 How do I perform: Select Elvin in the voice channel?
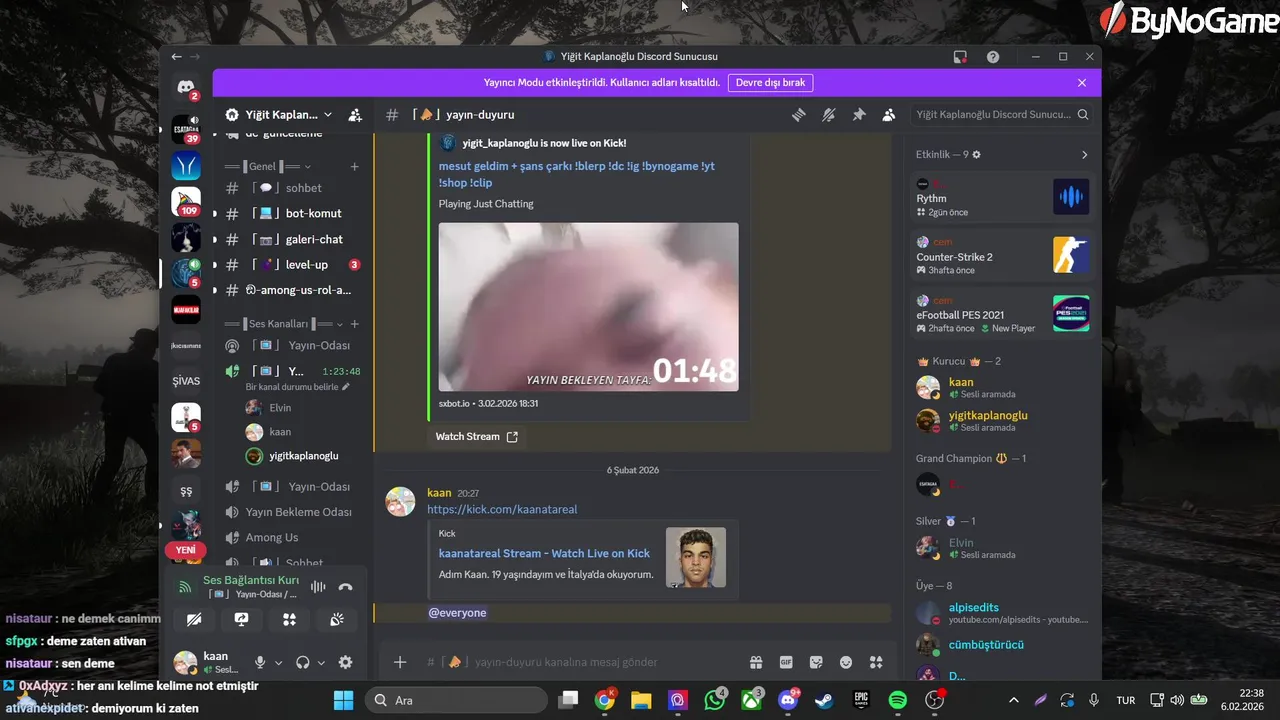300,407
